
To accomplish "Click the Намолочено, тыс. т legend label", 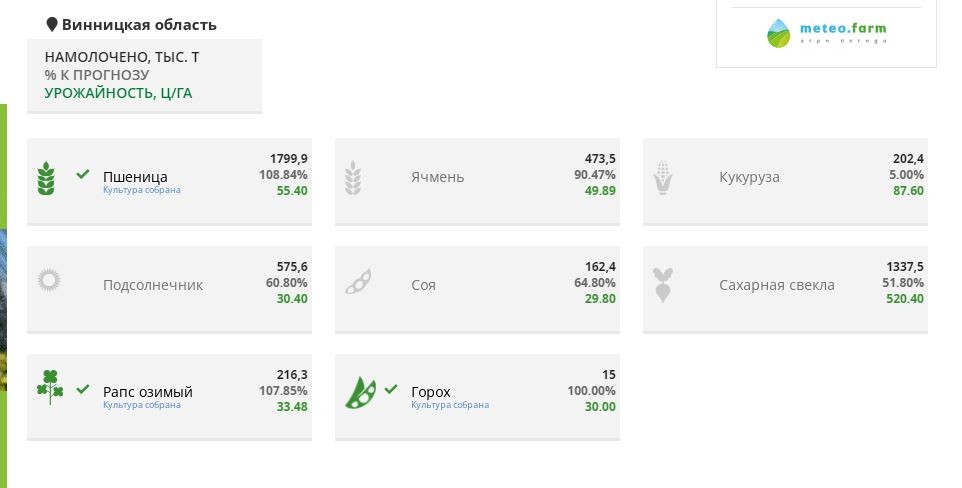I will pos(122,57).
